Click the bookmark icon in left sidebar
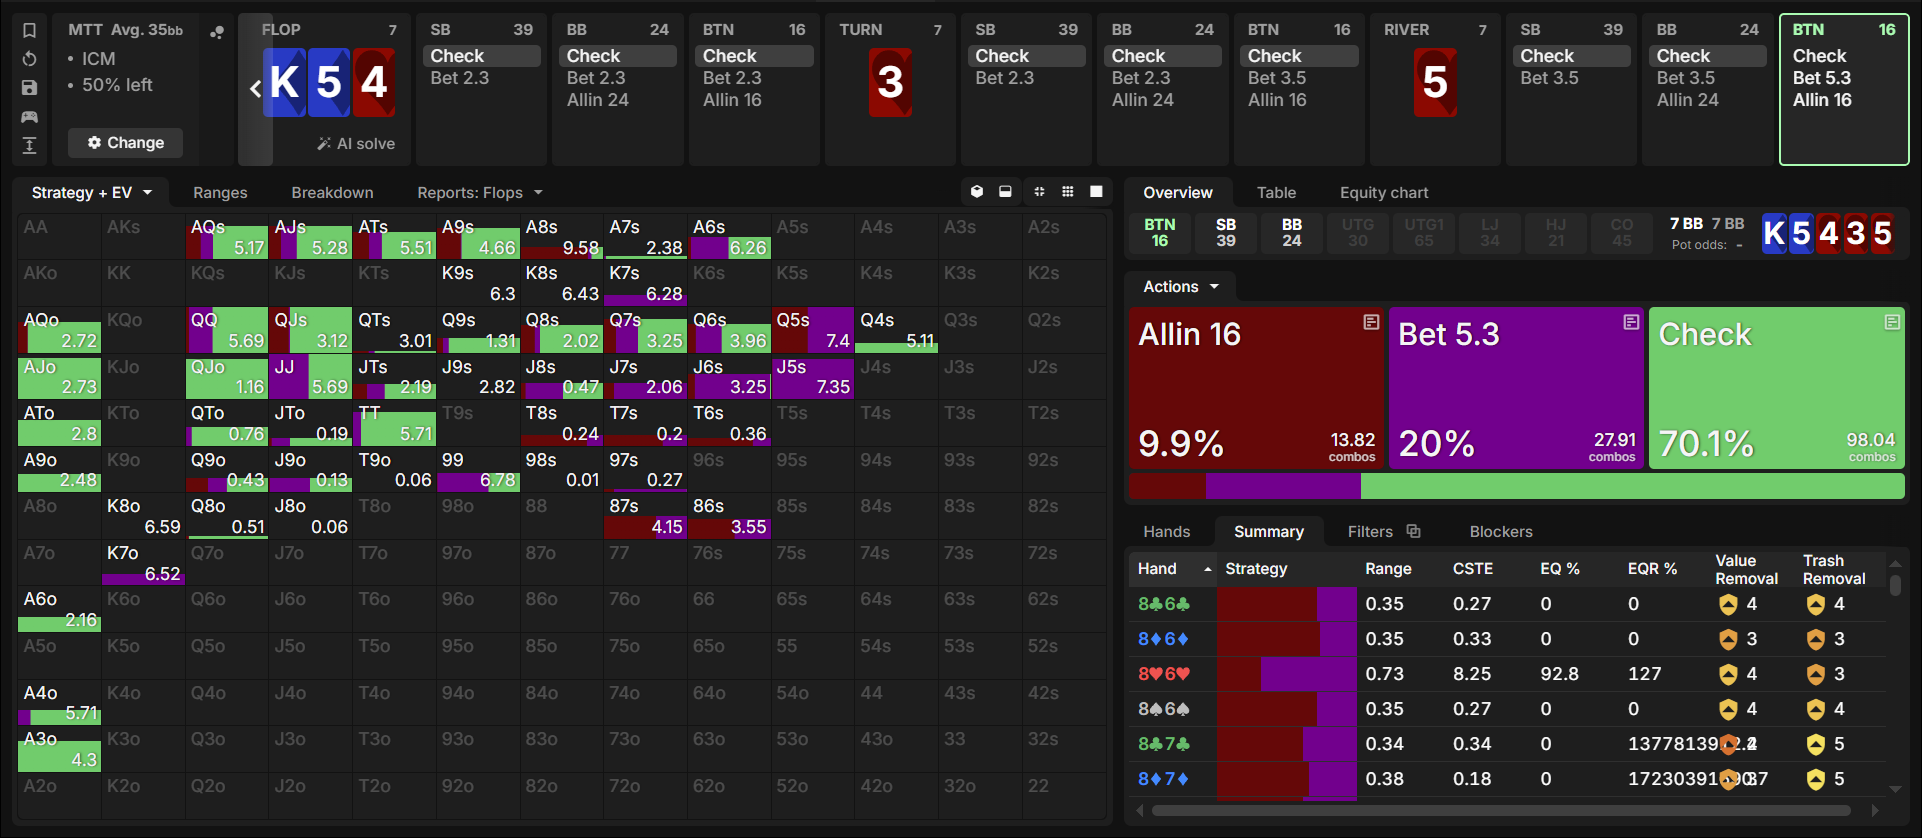The image size is (1922, 838). [29, 30]
